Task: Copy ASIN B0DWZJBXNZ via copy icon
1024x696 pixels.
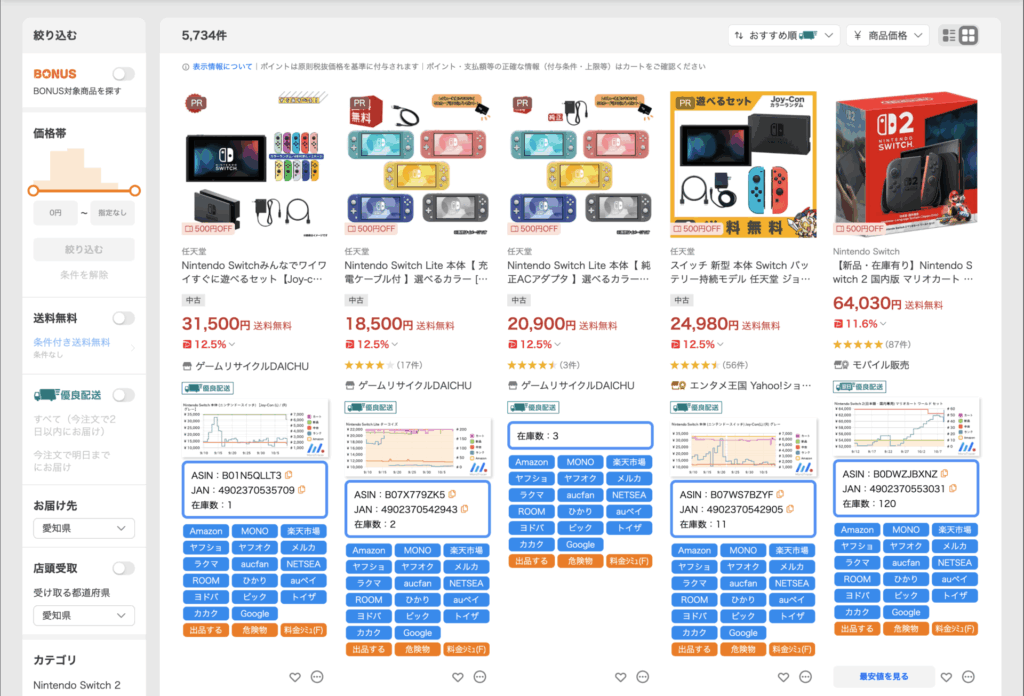Action: (x=944, y=474)
